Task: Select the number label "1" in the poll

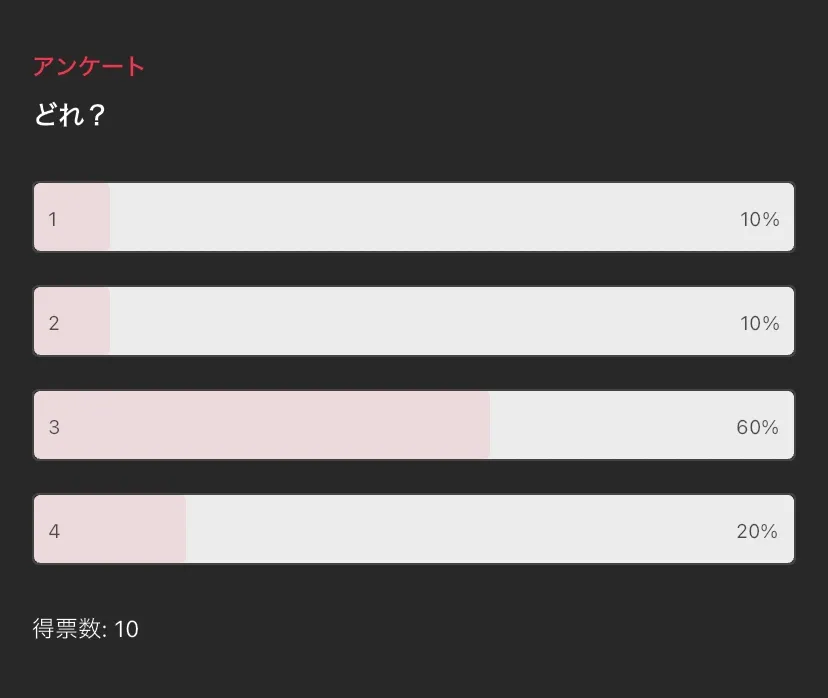Action: click(53, 219)
